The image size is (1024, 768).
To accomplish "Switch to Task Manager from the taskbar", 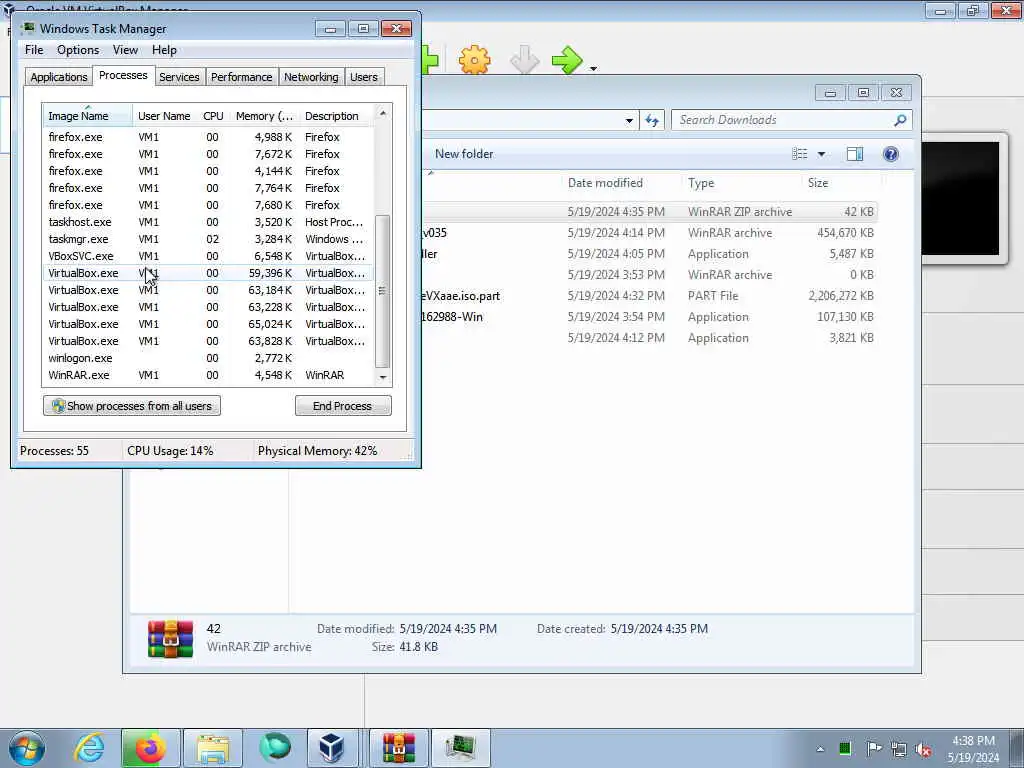I will pyautogui.click(x=460, y=748).
